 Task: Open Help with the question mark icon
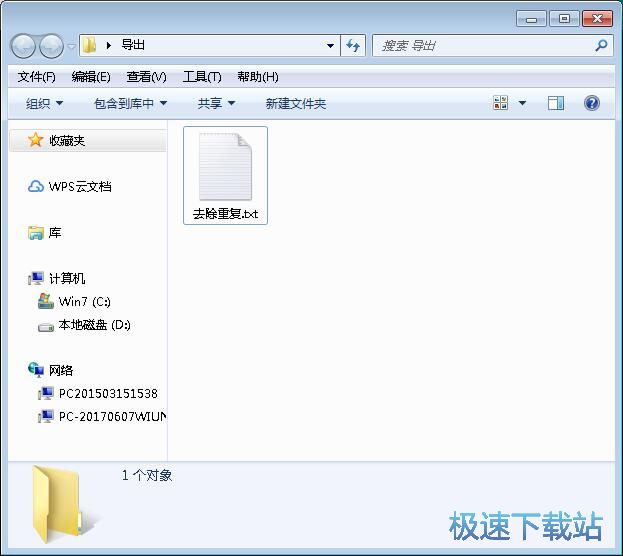tap(592, 103)
